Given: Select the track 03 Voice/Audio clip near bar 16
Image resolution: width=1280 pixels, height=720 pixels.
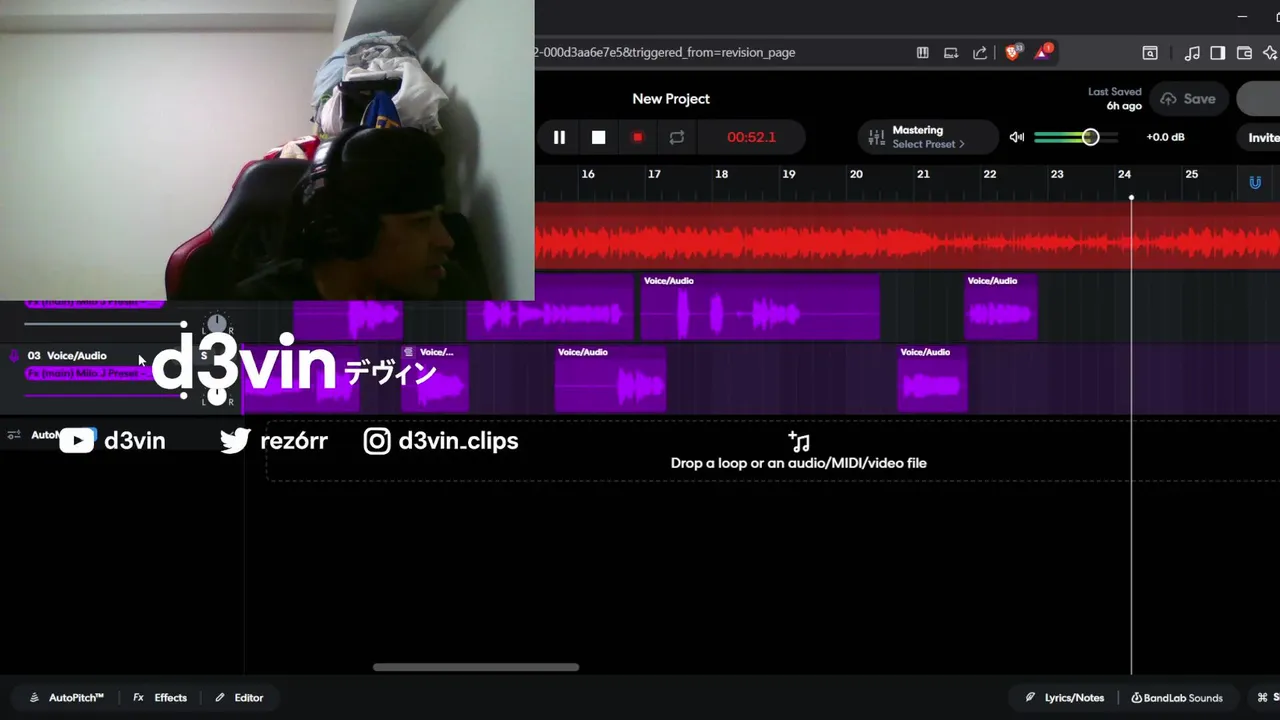Looking at the screenshot, I should click(x=610, y=379).
